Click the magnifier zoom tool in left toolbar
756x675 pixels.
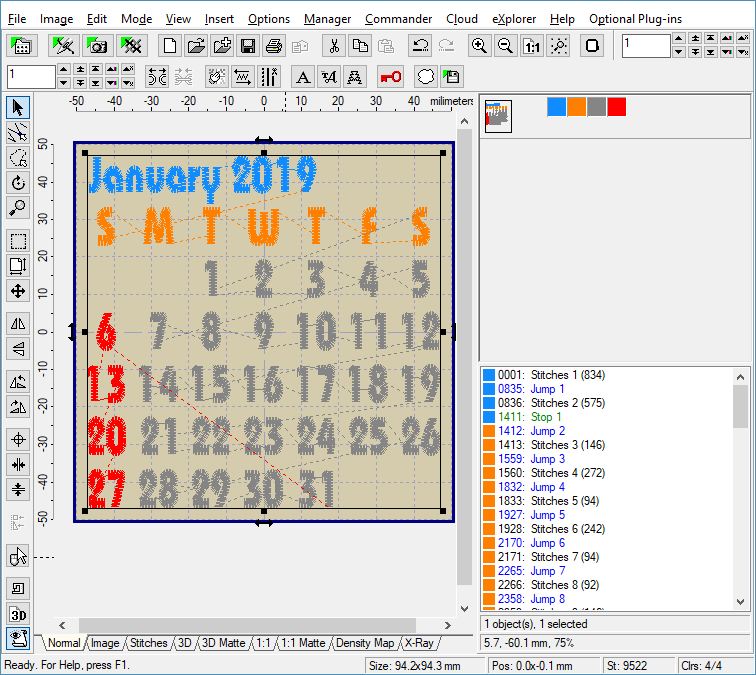[17, 208]
